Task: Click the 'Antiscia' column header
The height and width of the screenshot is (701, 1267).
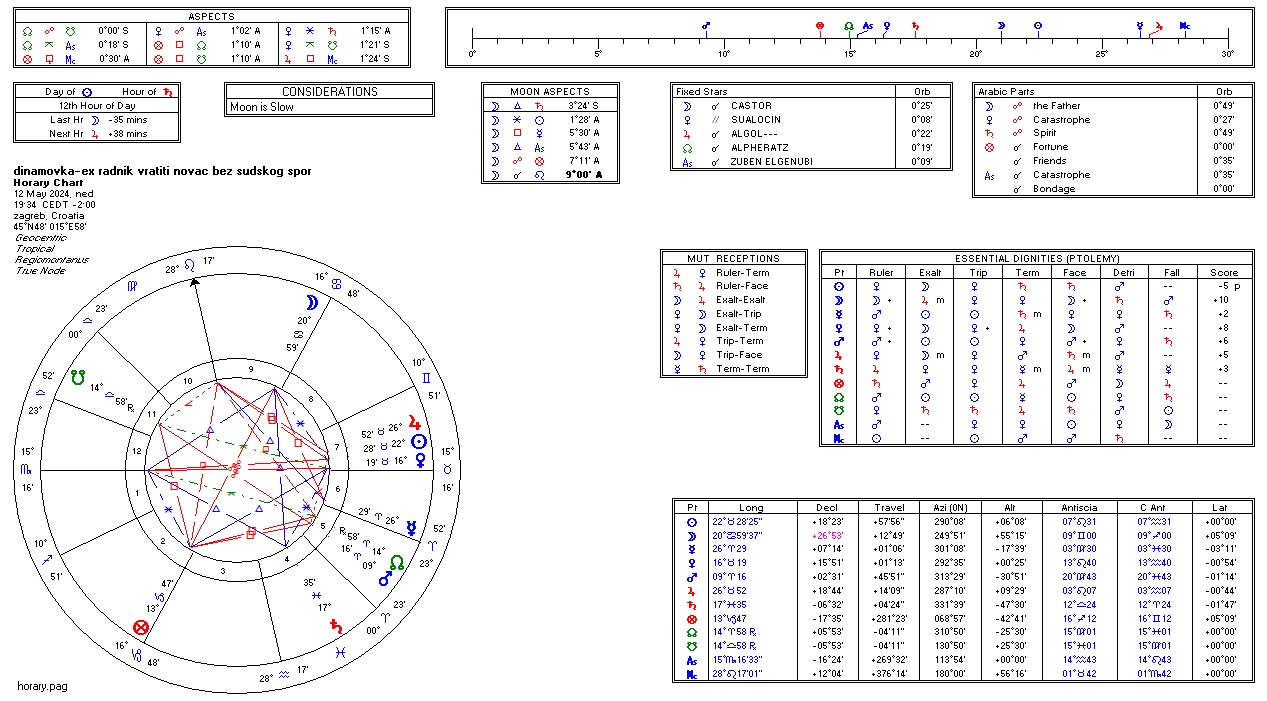Action: coord(1080,508)
